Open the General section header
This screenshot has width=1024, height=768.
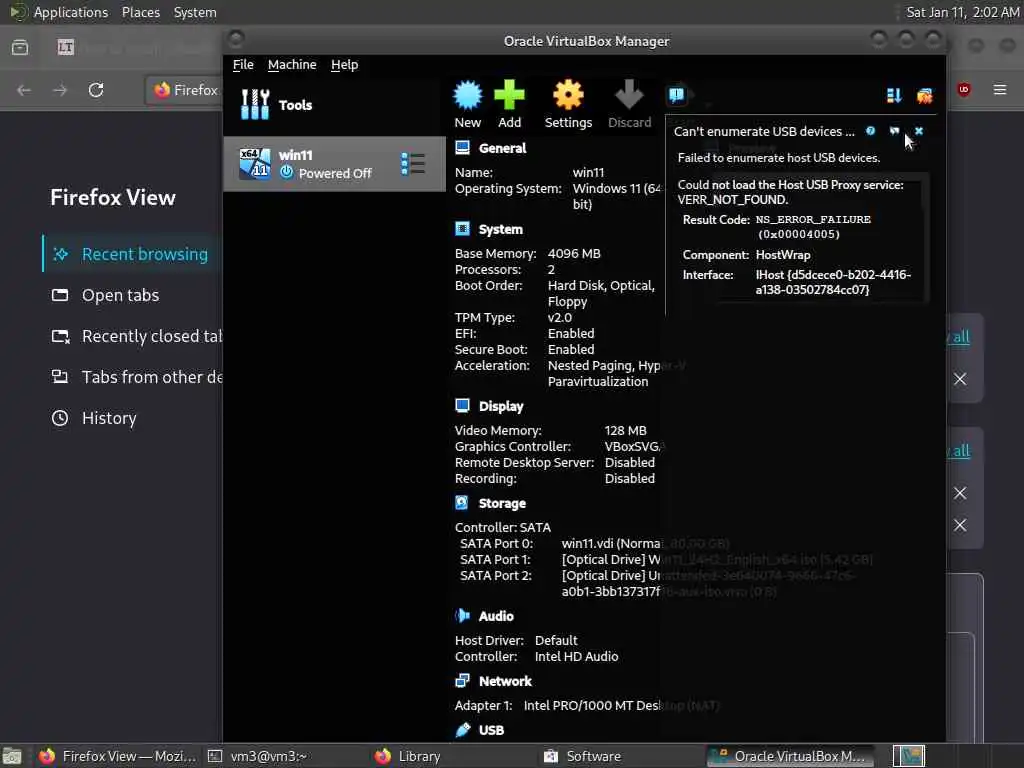pos(502,148)
